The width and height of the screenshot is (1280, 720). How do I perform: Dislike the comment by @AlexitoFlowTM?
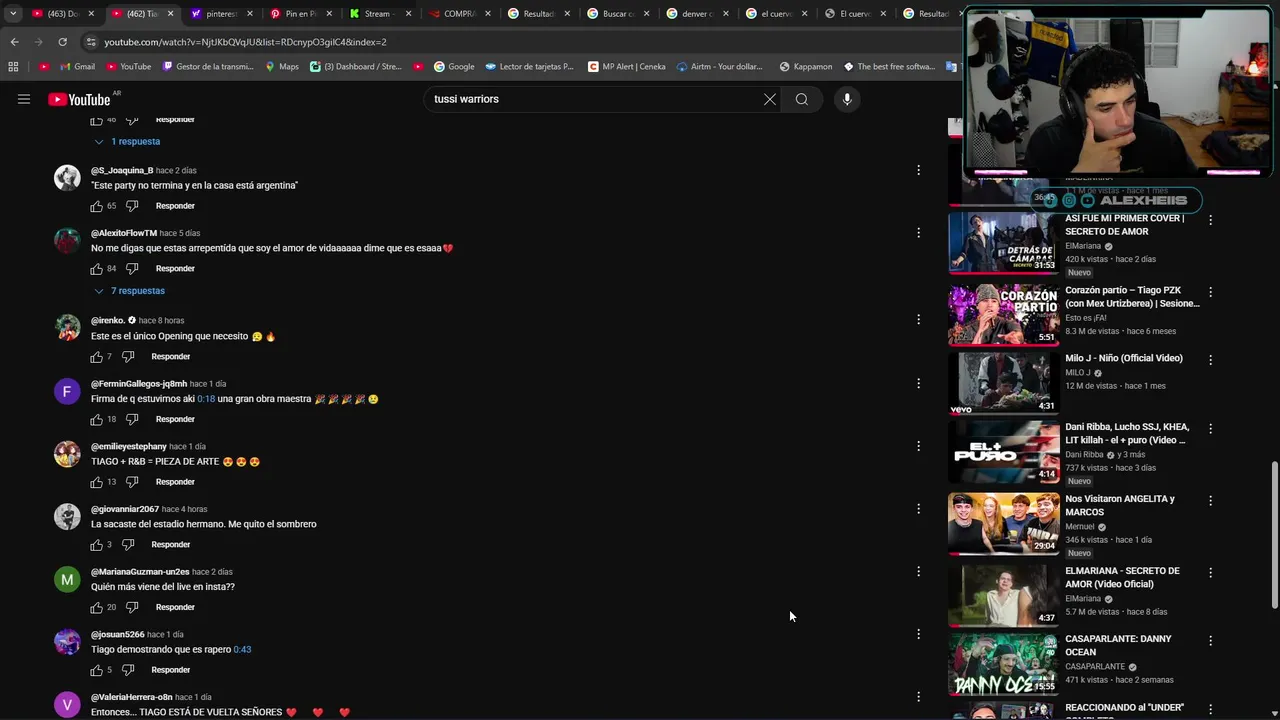(132, 269)
